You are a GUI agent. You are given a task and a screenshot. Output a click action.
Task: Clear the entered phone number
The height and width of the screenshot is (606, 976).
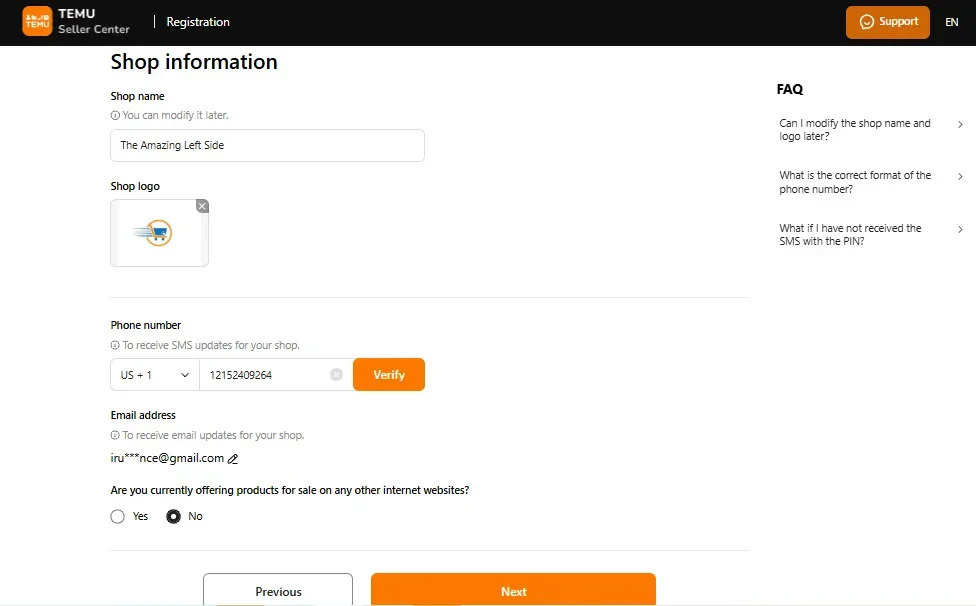335,374
